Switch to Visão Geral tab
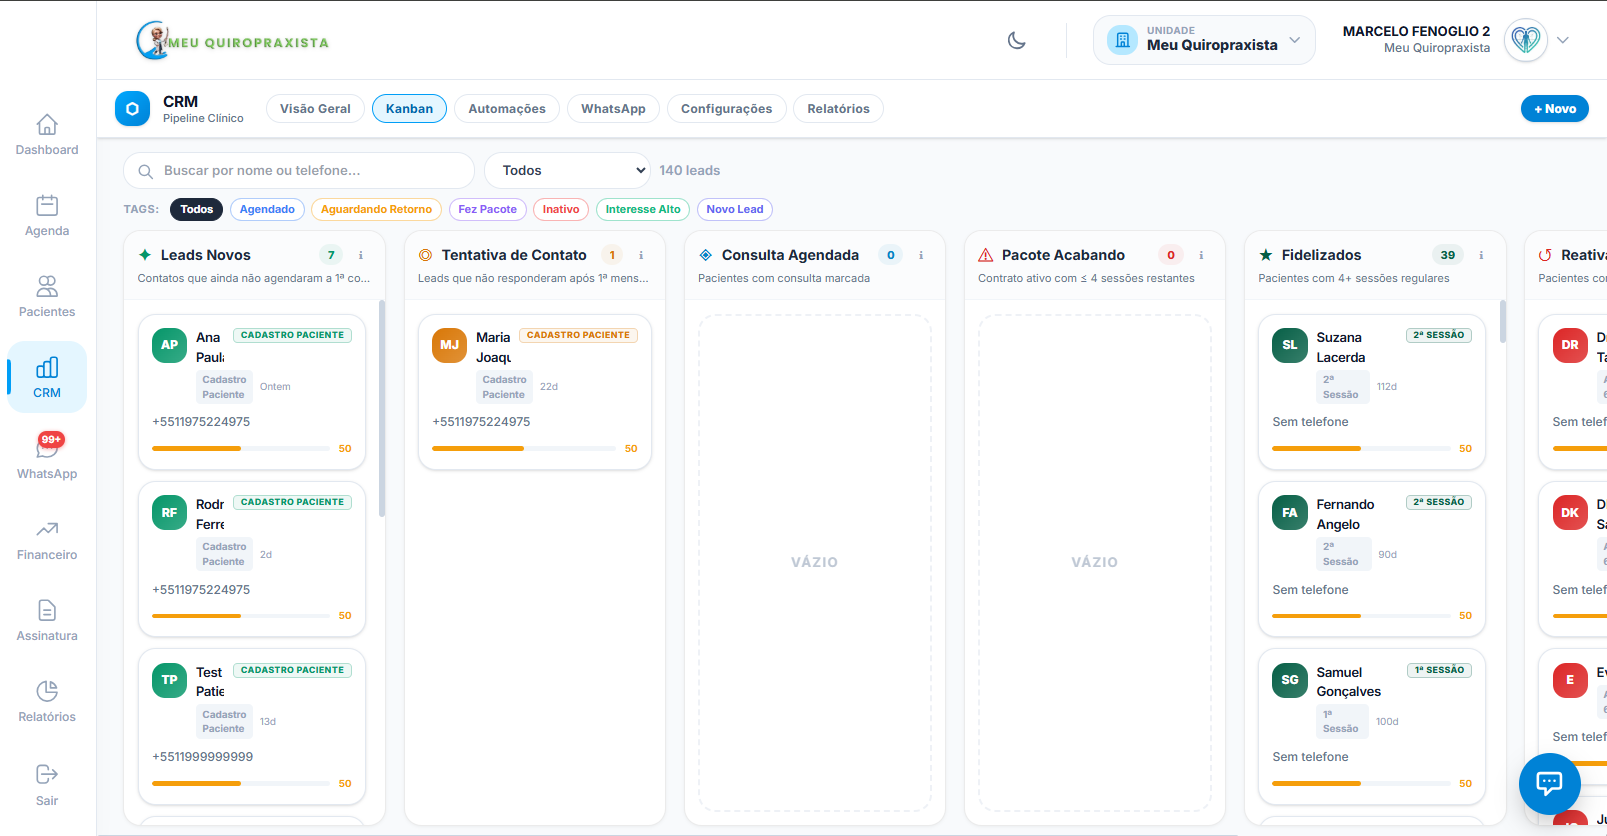The width and height of the screenshot is (1607, 836). click(315, 109)
